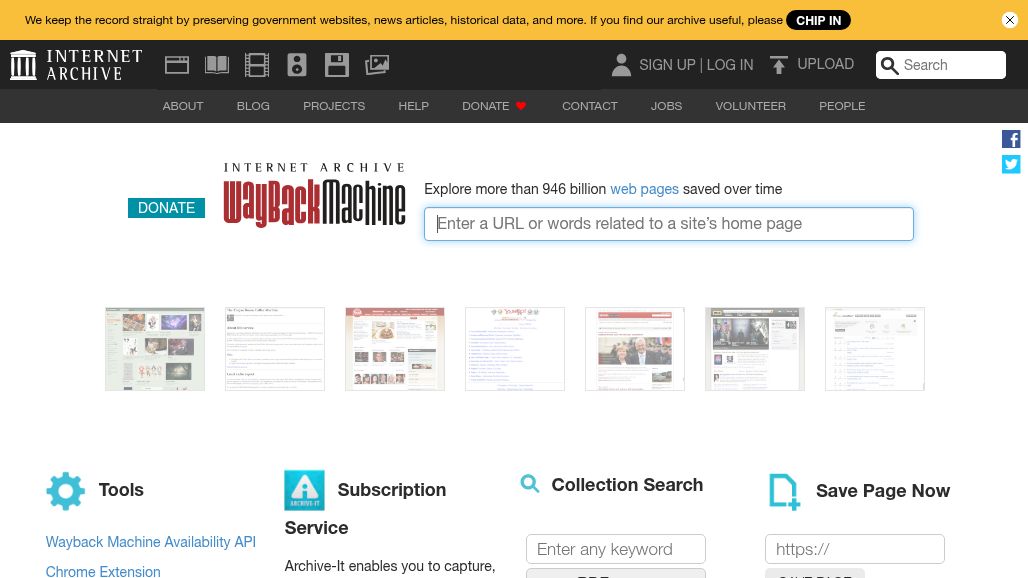Screen dimensions: 1028x578
Task: Click the Subscription Service heading
Action: tap(365, 509)
